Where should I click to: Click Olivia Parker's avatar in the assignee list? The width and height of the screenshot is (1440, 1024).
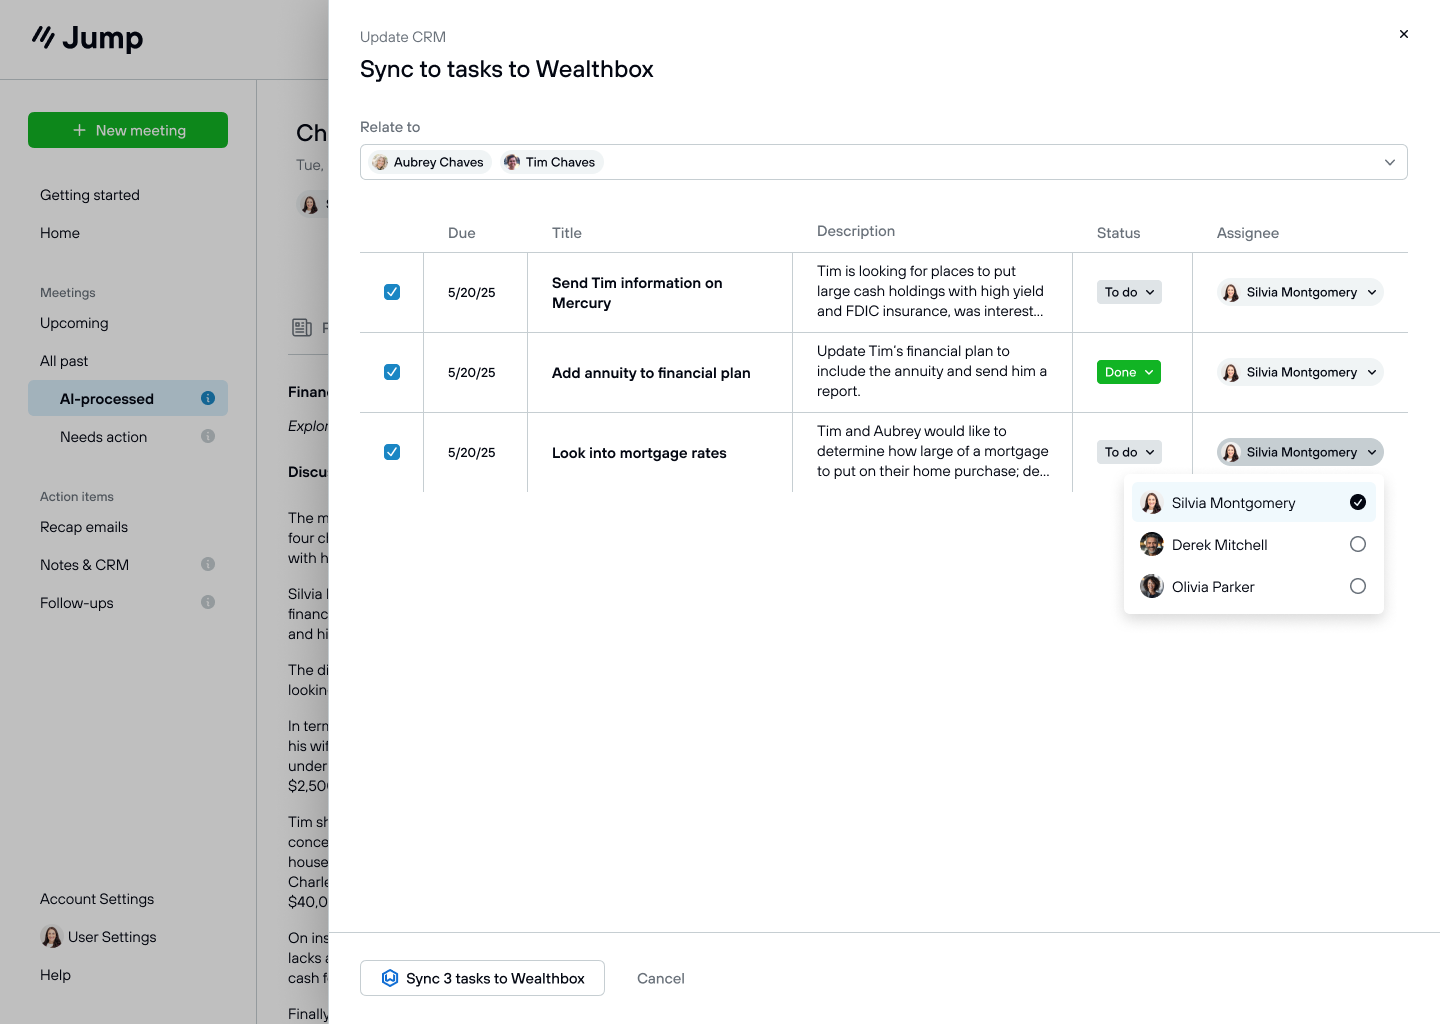coord(1152,586)
